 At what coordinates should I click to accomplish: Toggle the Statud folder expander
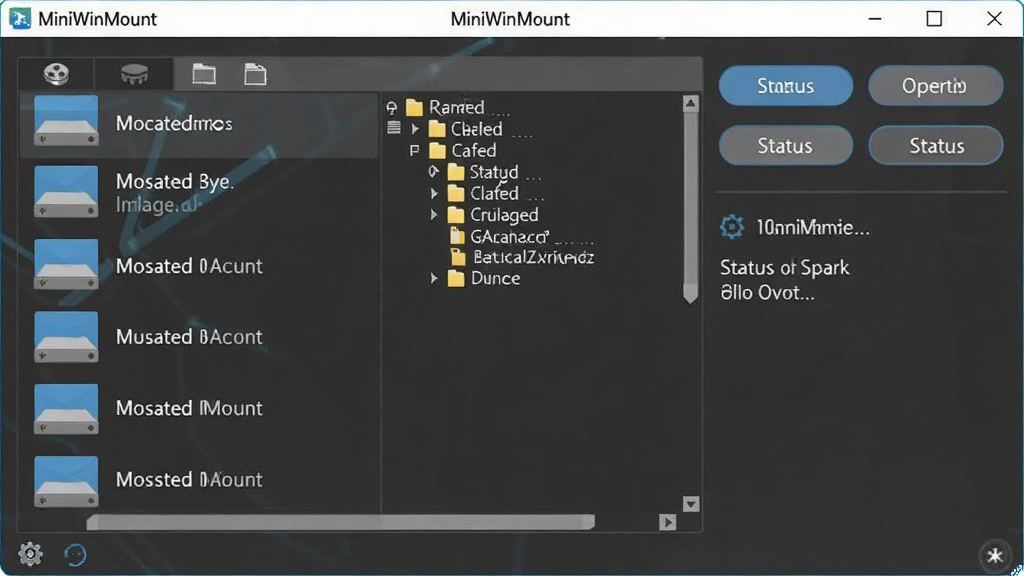pos(434,172)
